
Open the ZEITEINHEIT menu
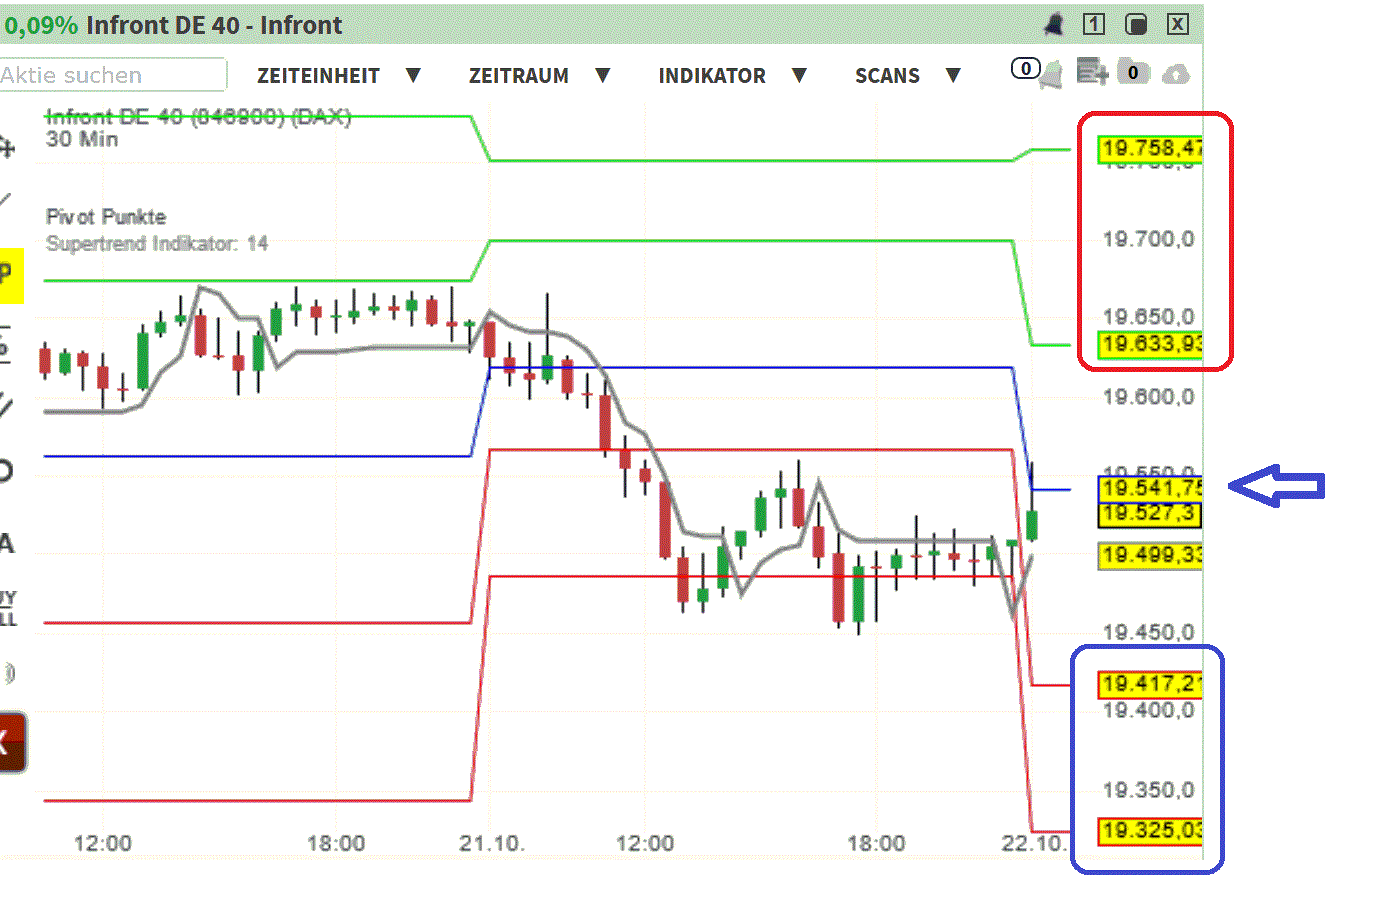pos(318,76)
